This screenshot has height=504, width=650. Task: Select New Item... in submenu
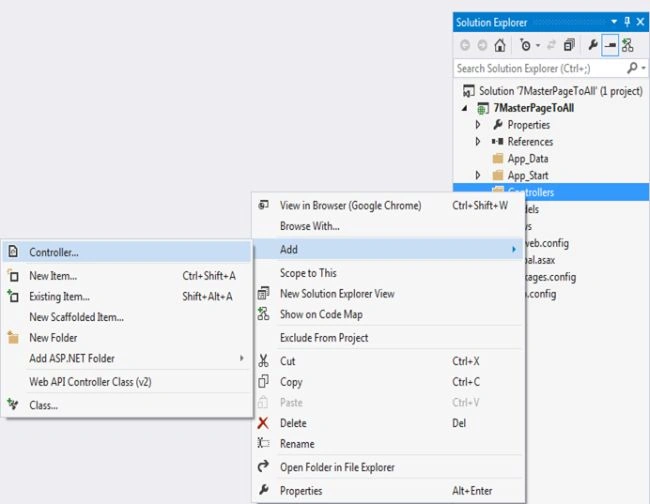127,276
